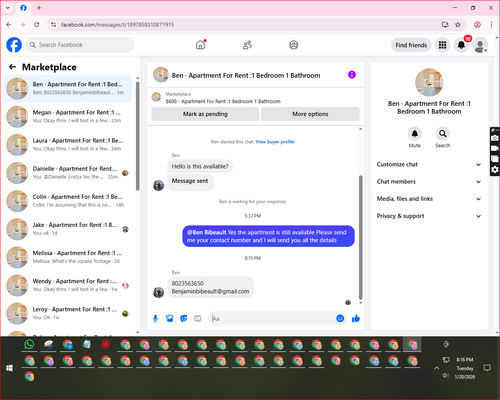
Task: Open Chrome tab search dropdown arrow
Action: click(8, 8)
